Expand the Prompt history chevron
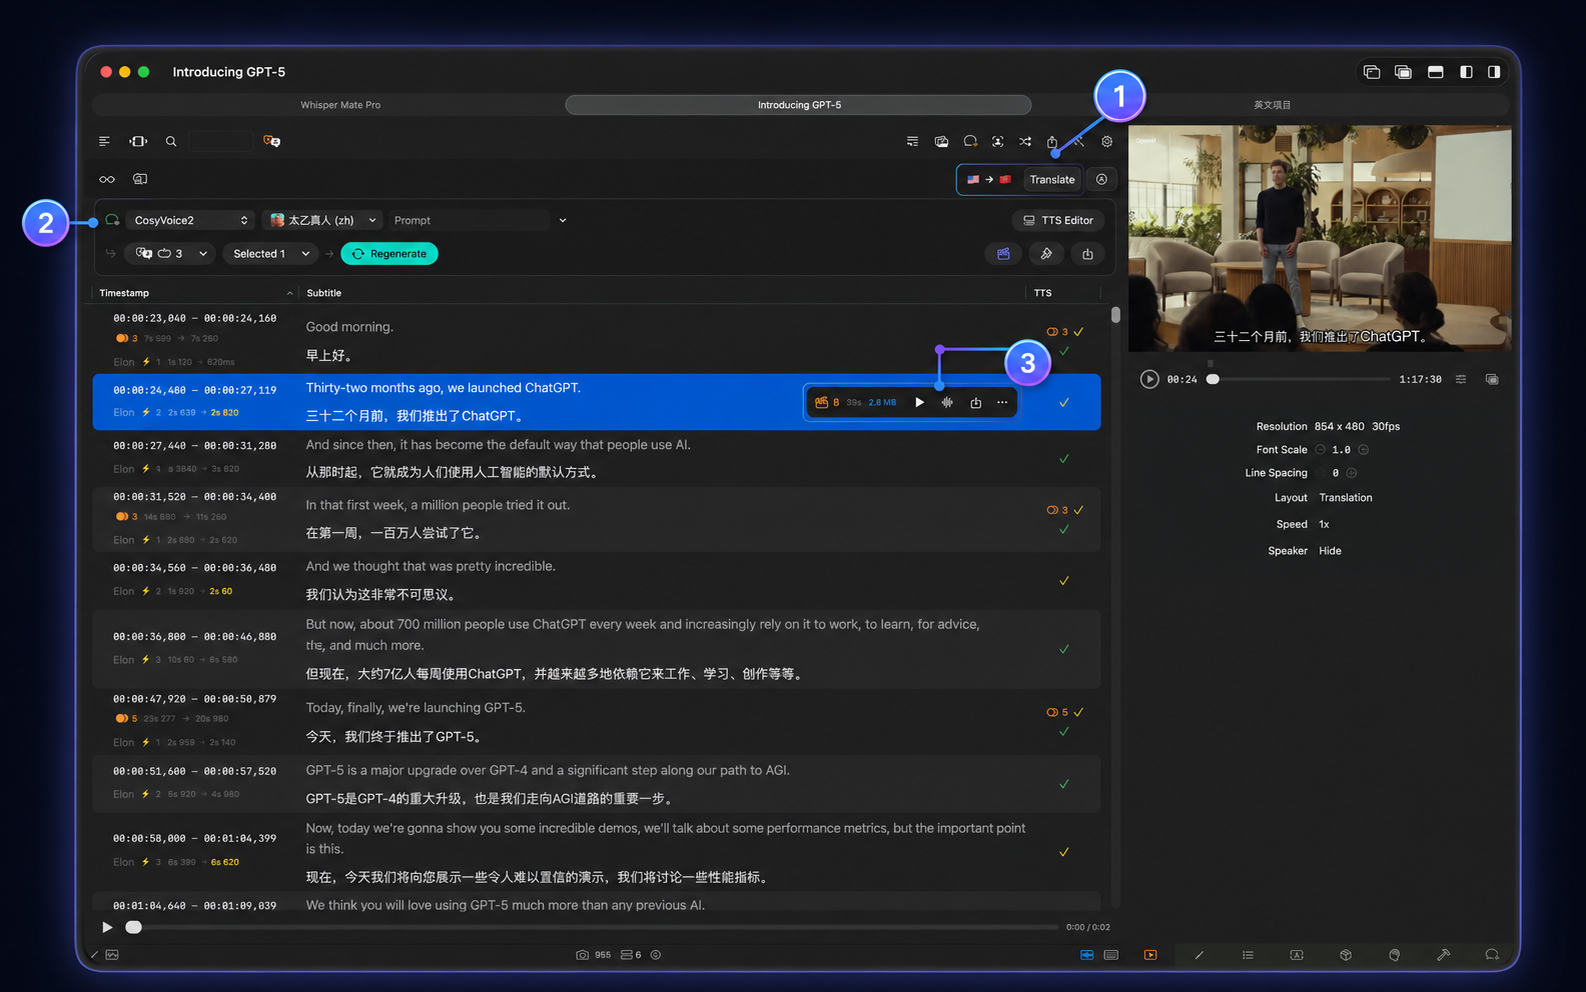This screenshot has width=1586, height=992. (562, 220)
